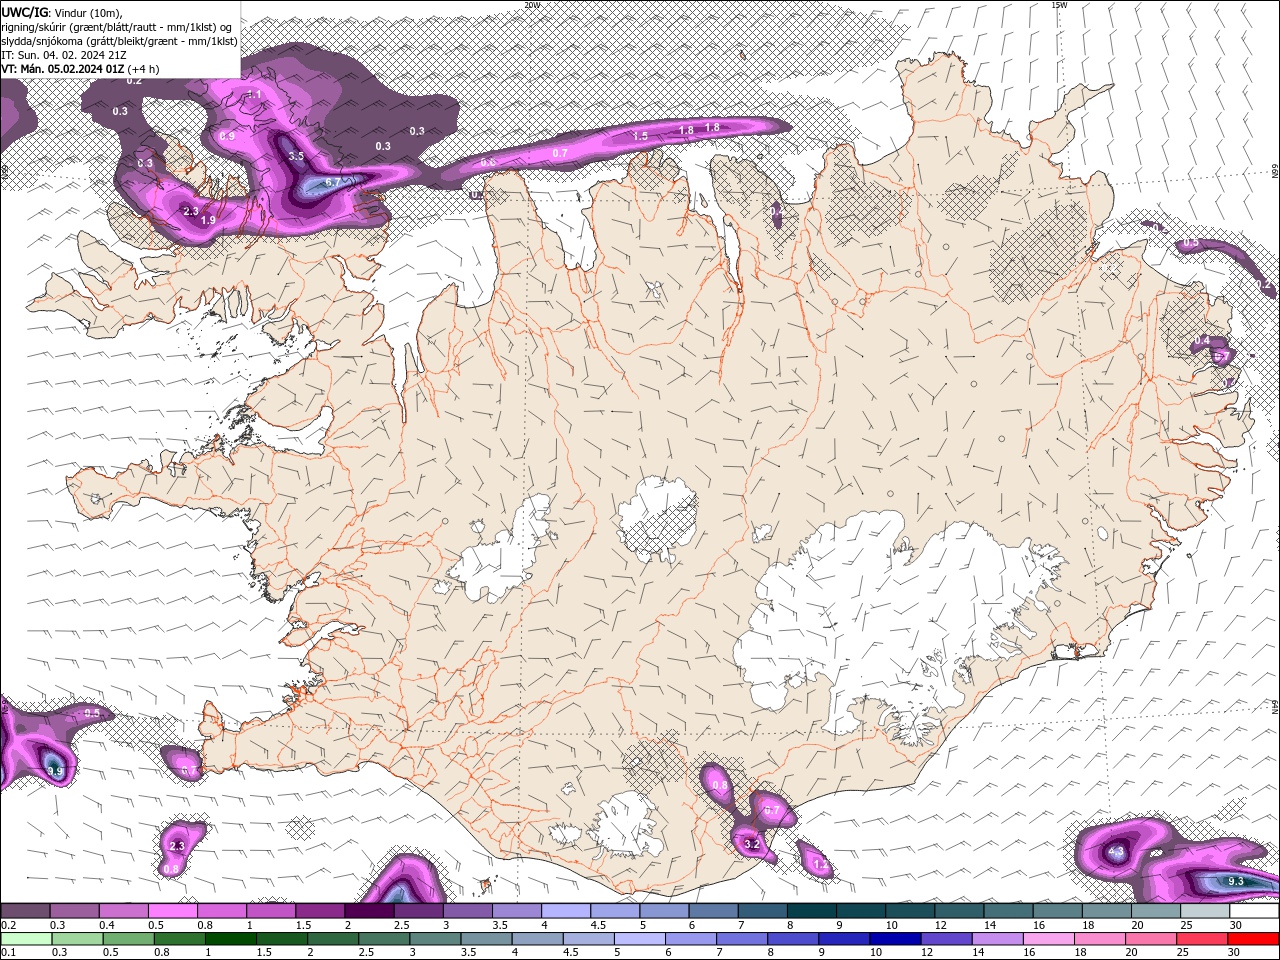Click the 9.3 value in southeast corner

click(x=1235, y=881)
